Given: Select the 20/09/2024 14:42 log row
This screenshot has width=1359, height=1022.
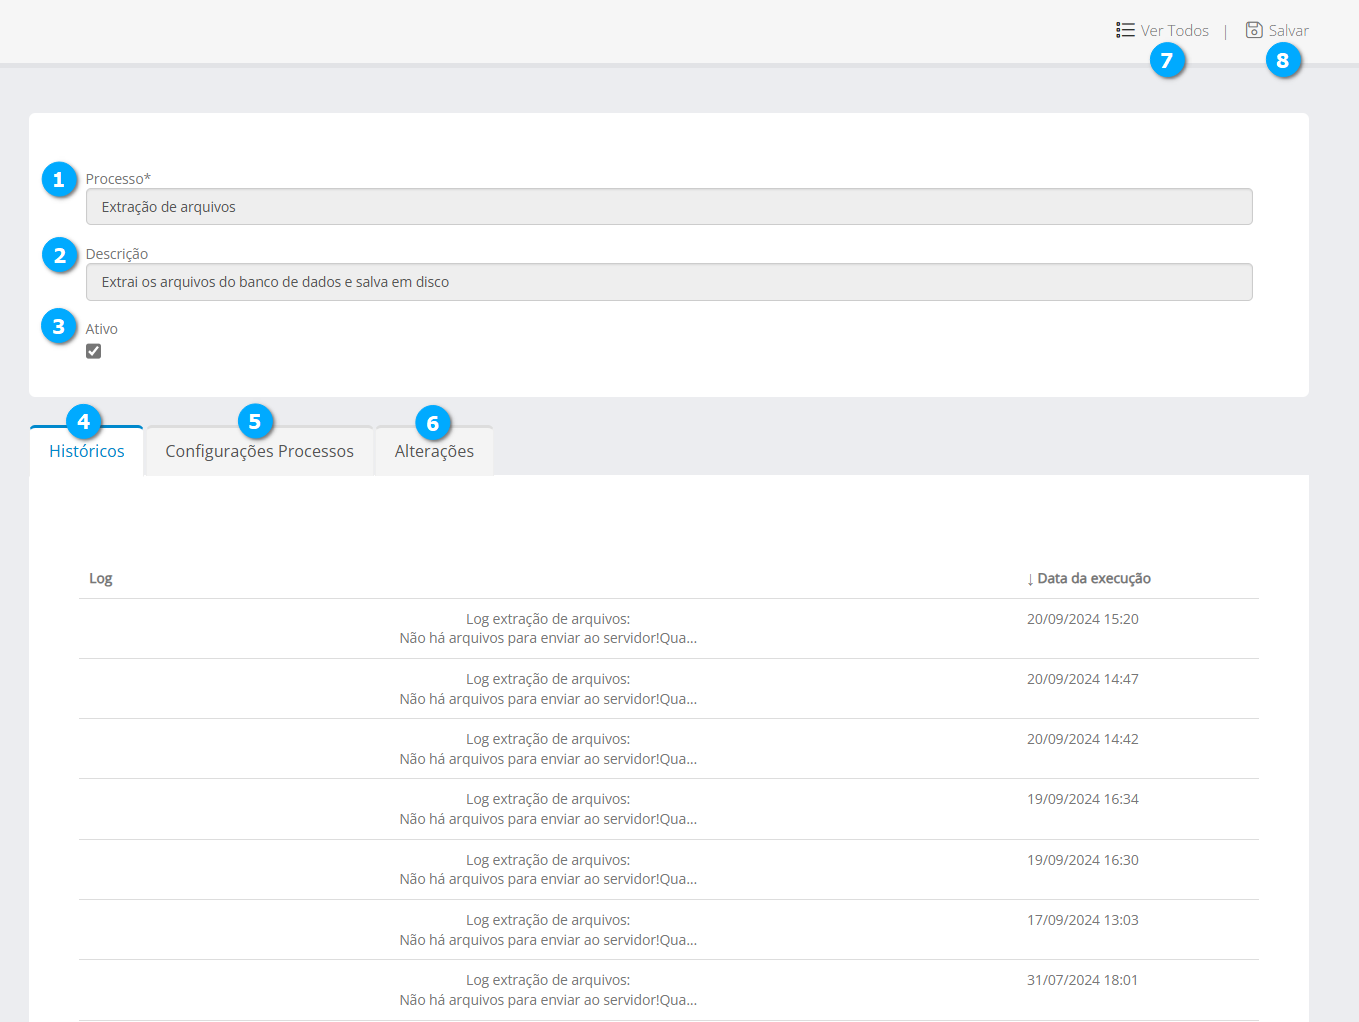Looking at the screenshot, I should [x=548, y=749].
